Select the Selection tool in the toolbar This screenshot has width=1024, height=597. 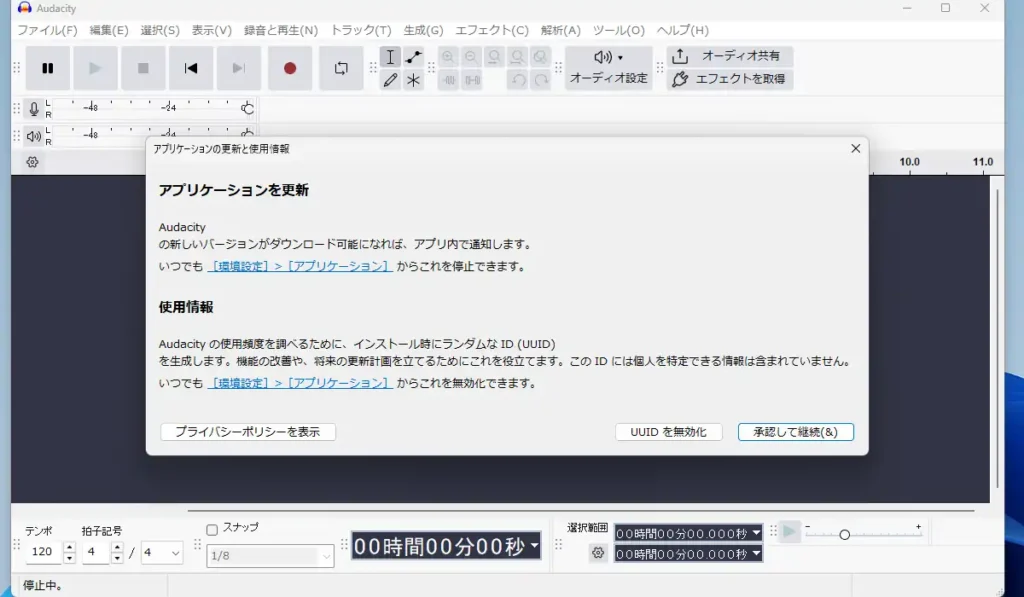pyautogui.click(x=390, y=58)
